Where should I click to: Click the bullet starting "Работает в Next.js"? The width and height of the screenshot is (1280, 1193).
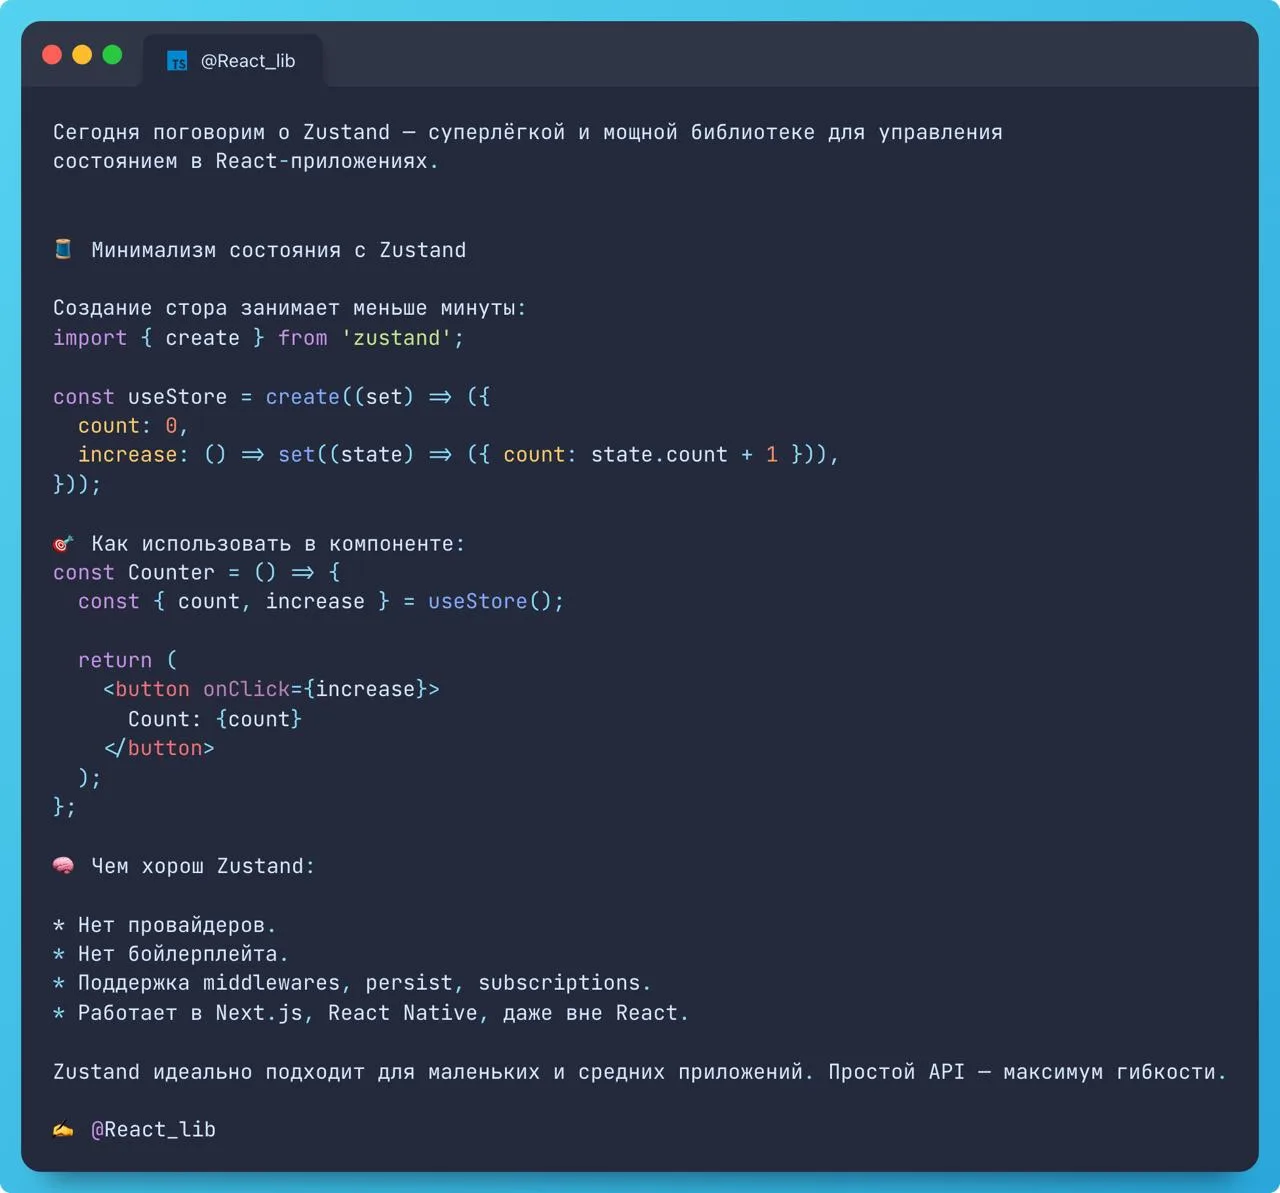click(x=371, y=1013)
